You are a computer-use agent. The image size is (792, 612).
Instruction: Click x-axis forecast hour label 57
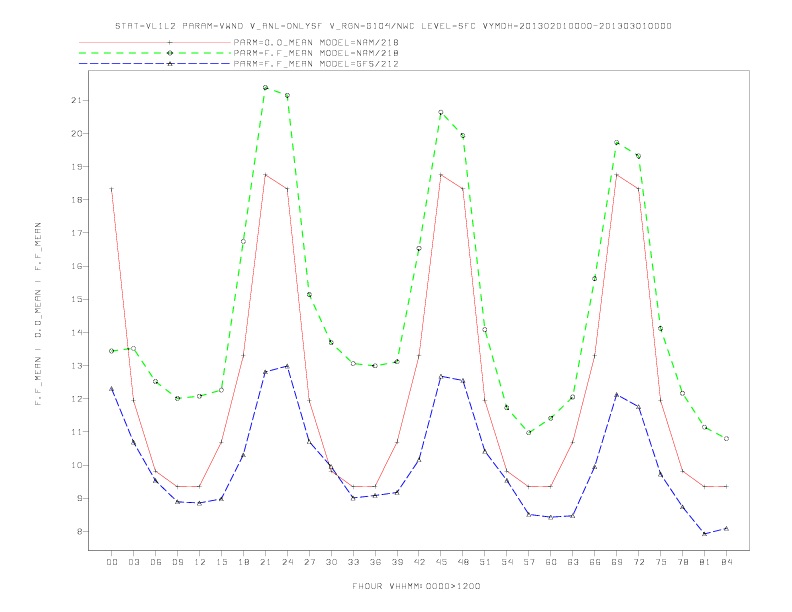[x=529, y=562]
